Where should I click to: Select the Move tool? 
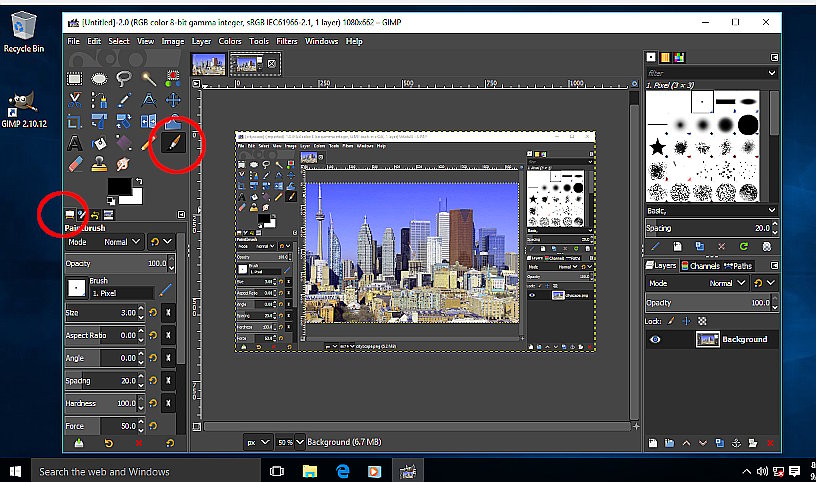(x=174, y=100)
